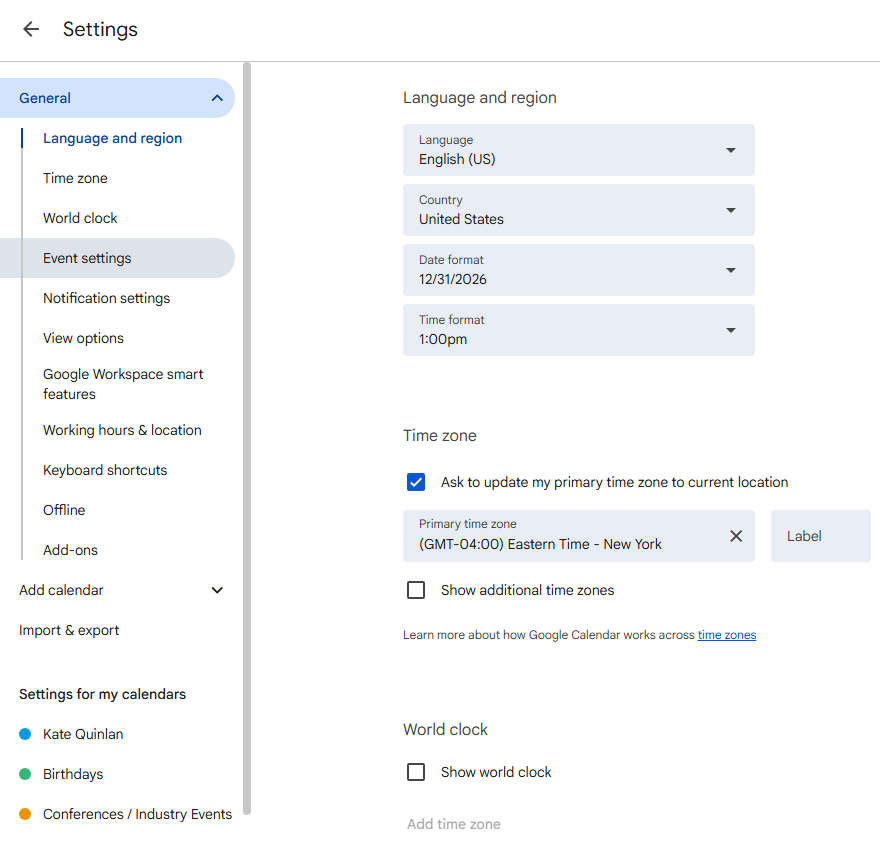Click the Add time zone button

tap(453, 824)
